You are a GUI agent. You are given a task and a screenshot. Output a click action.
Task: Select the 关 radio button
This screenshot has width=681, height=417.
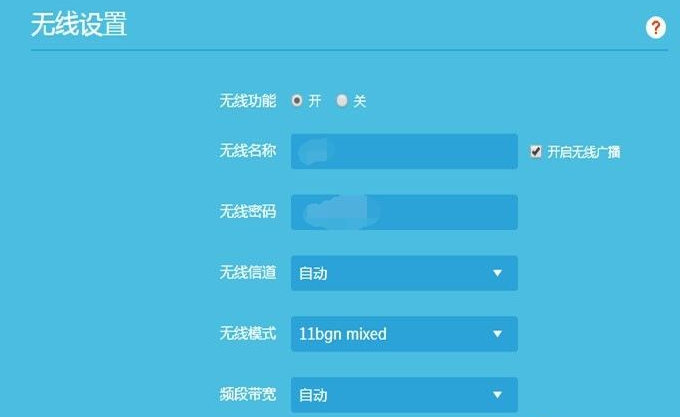pyautogui.click(x=342, y=100)
